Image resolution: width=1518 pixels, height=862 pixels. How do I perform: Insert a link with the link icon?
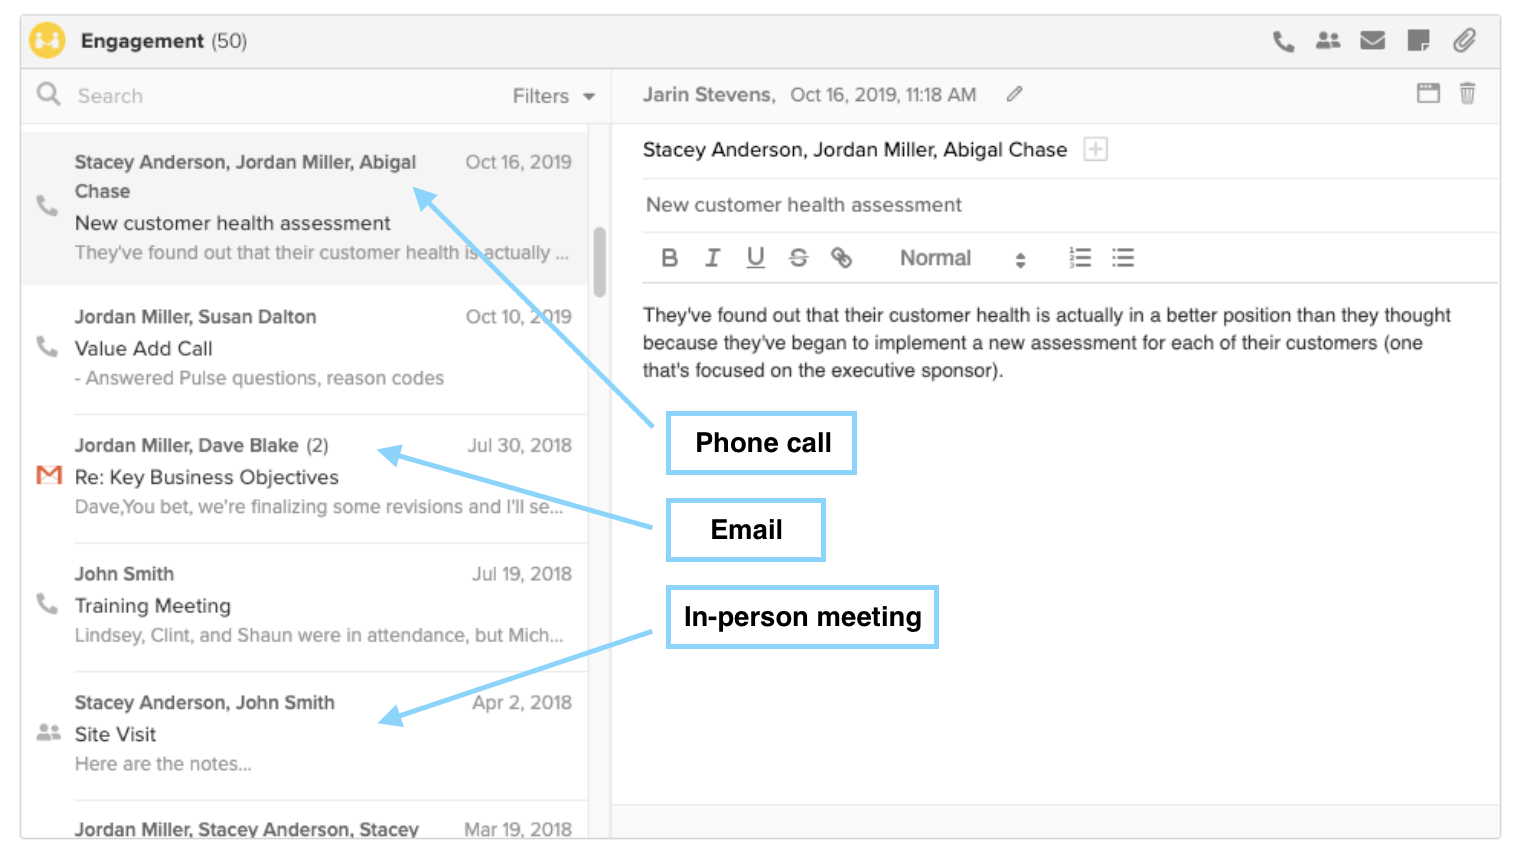pyautogui.click(x=841, y=258)
